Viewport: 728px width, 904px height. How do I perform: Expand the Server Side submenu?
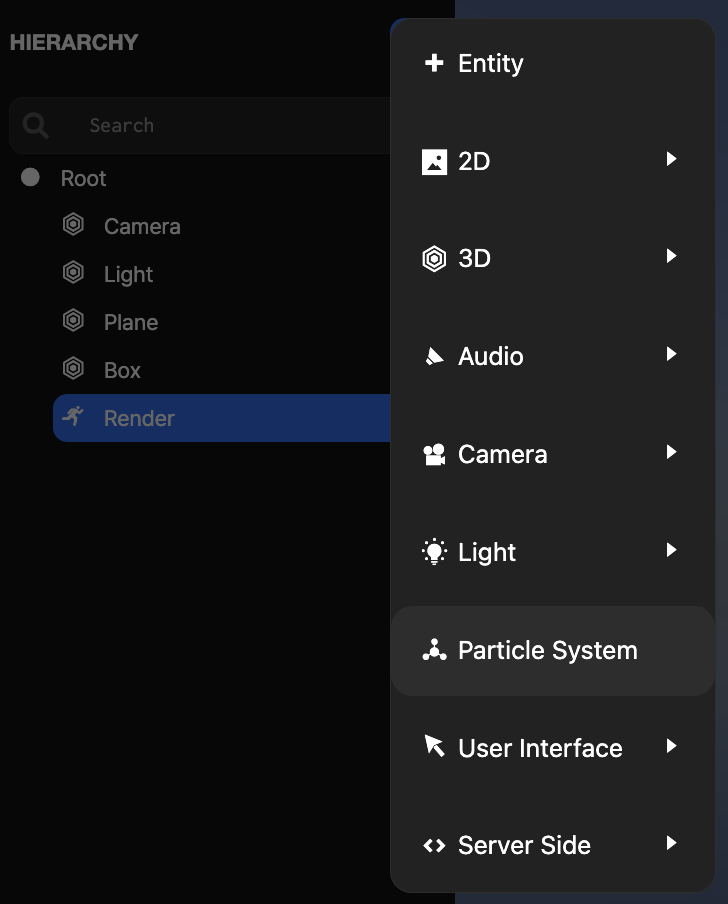point(670,845)
